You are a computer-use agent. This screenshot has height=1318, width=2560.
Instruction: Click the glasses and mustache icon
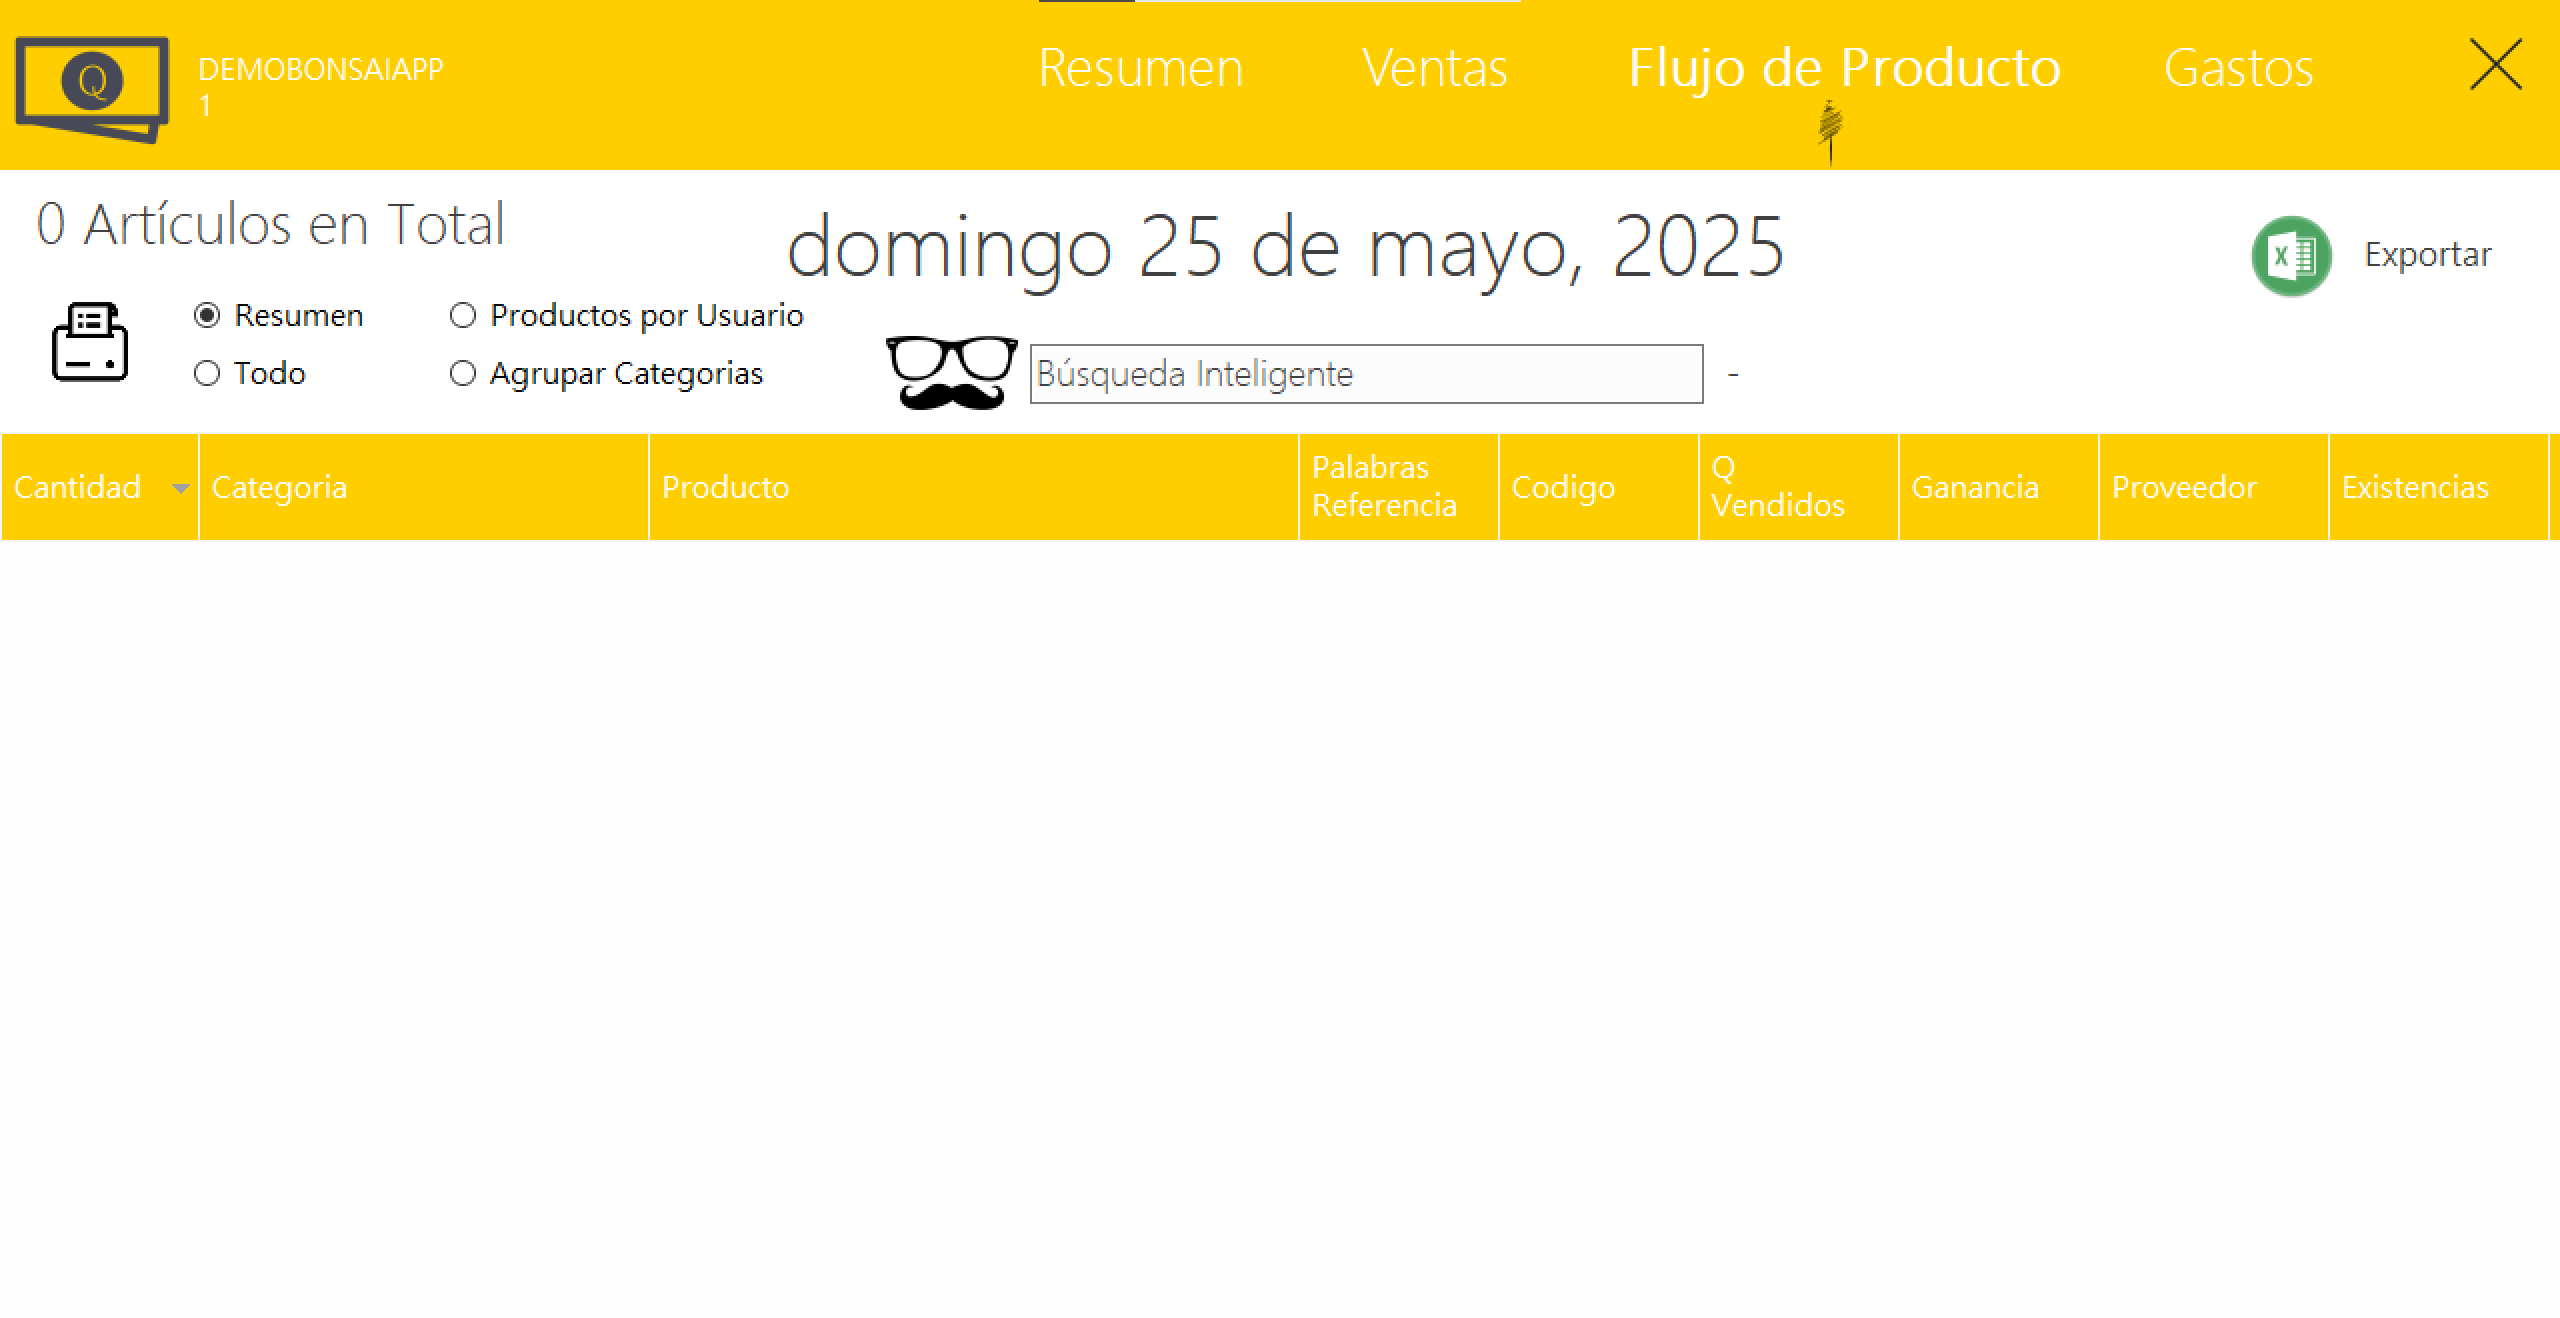coord(951,373)
